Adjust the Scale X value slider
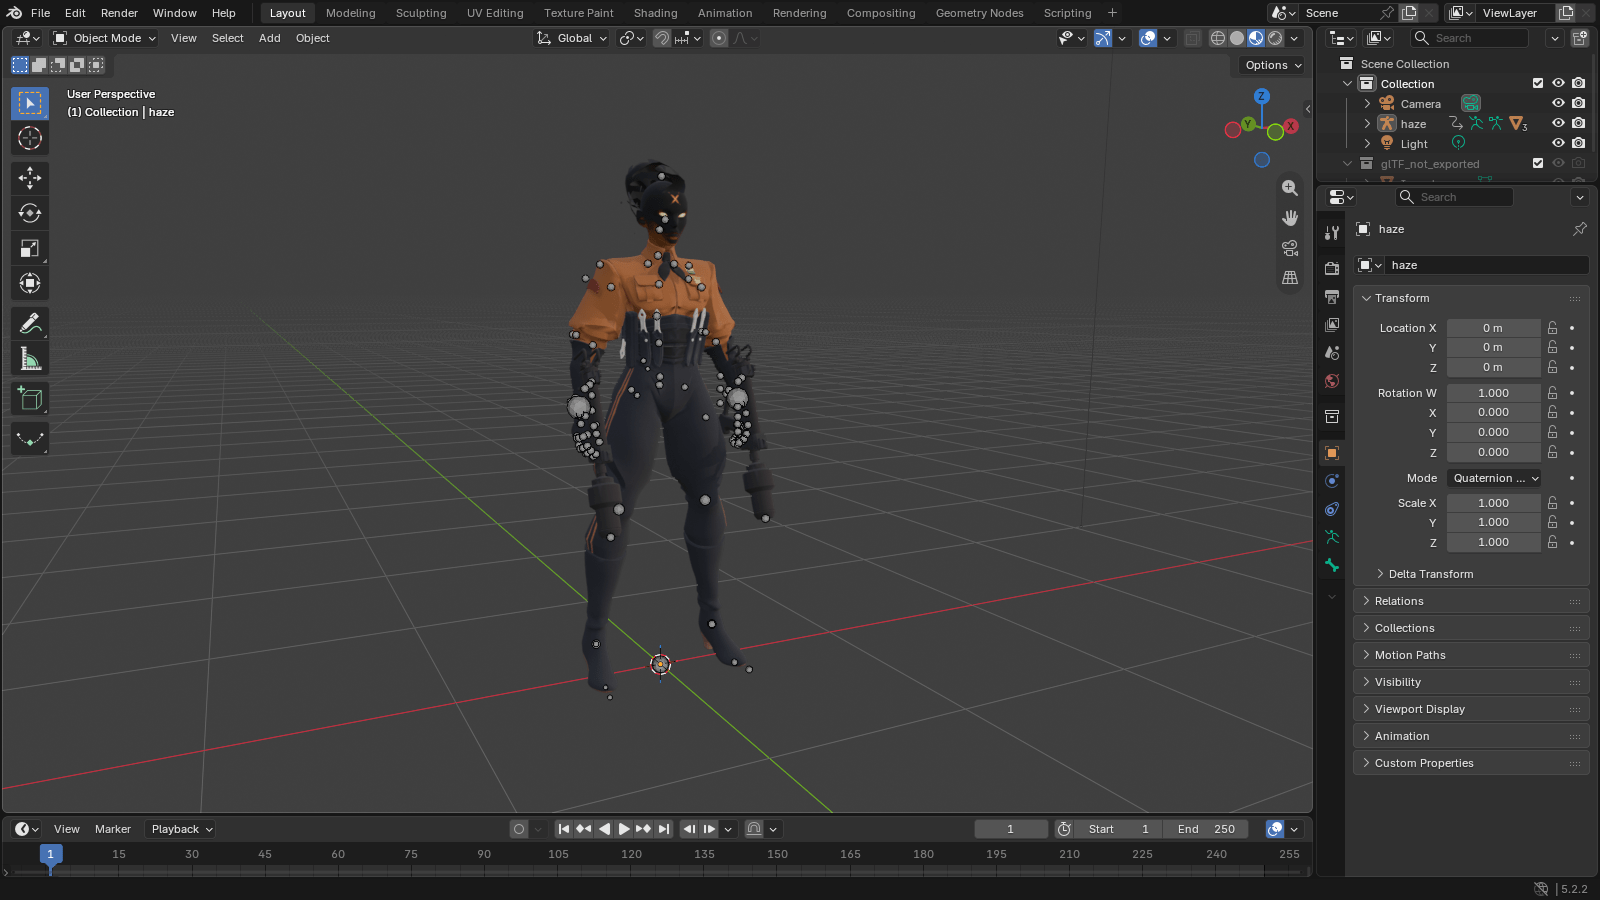Screen dimensions: 1600x900 coord(1494,503)
